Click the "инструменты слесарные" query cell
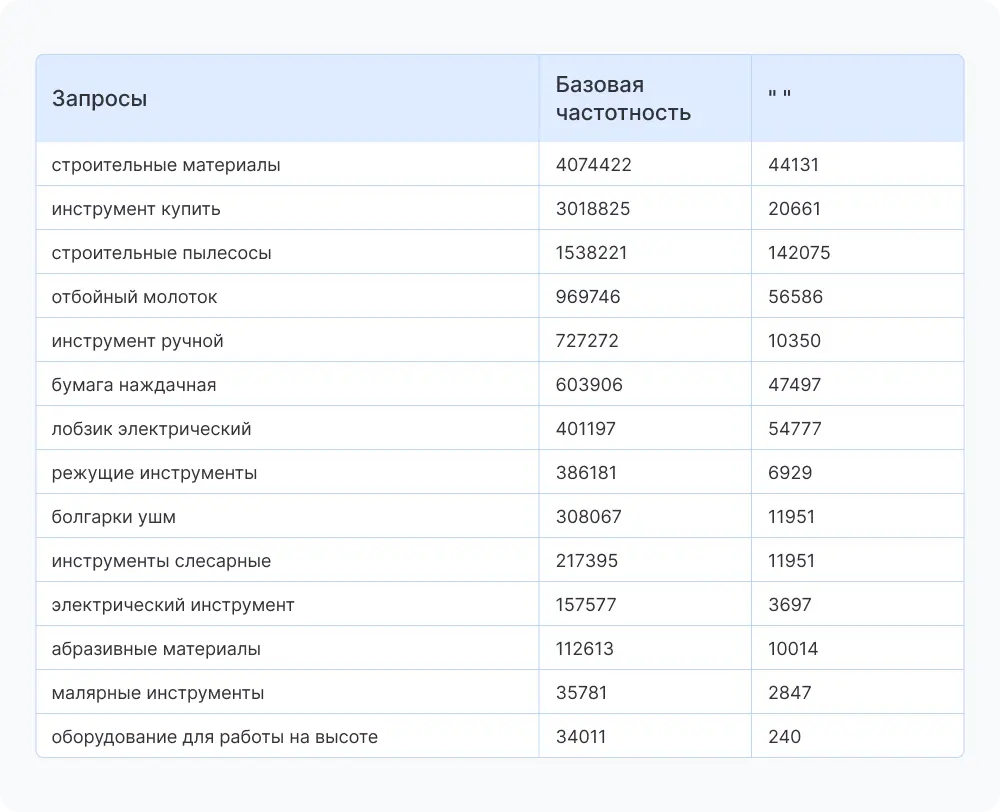 click(x=161, y=561)
